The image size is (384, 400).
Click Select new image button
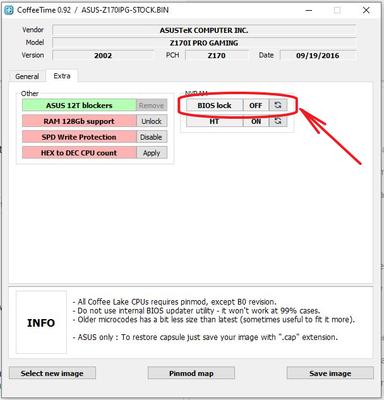pos(52,373)
